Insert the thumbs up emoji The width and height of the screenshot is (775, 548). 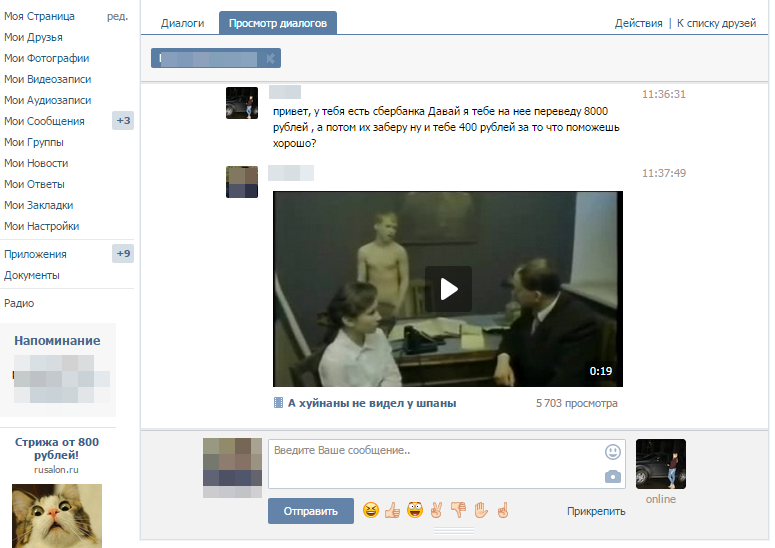point(392,511)
